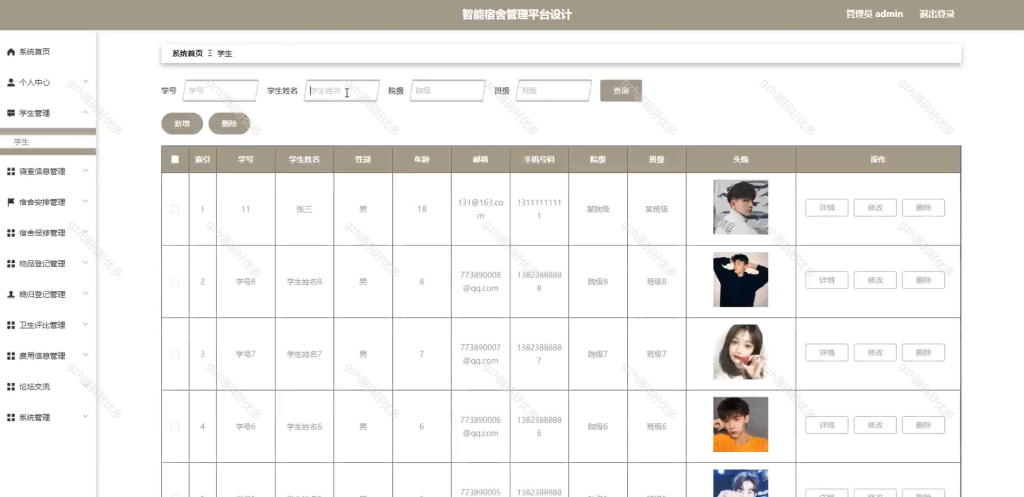This screenshot has height=497, width=1024.
Task: Click the grid icon beside 物品登记管理
Action: coord(10,263)
